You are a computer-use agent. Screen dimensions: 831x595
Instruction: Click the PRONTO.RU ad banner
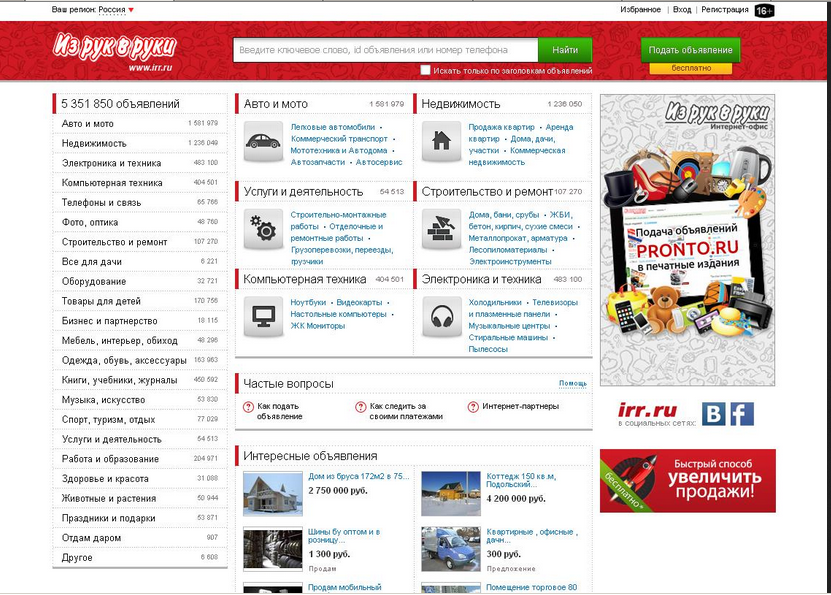[x=687, y=240]
